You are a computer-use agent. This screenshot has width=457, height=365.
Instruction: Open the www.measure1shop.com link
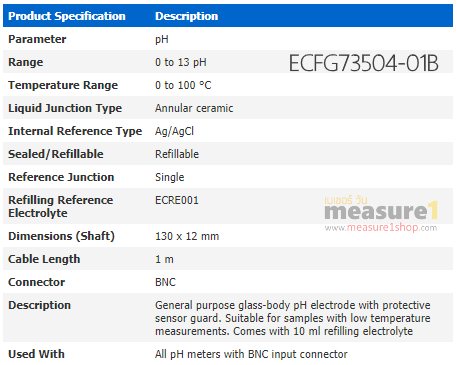[x=381, y=228]
